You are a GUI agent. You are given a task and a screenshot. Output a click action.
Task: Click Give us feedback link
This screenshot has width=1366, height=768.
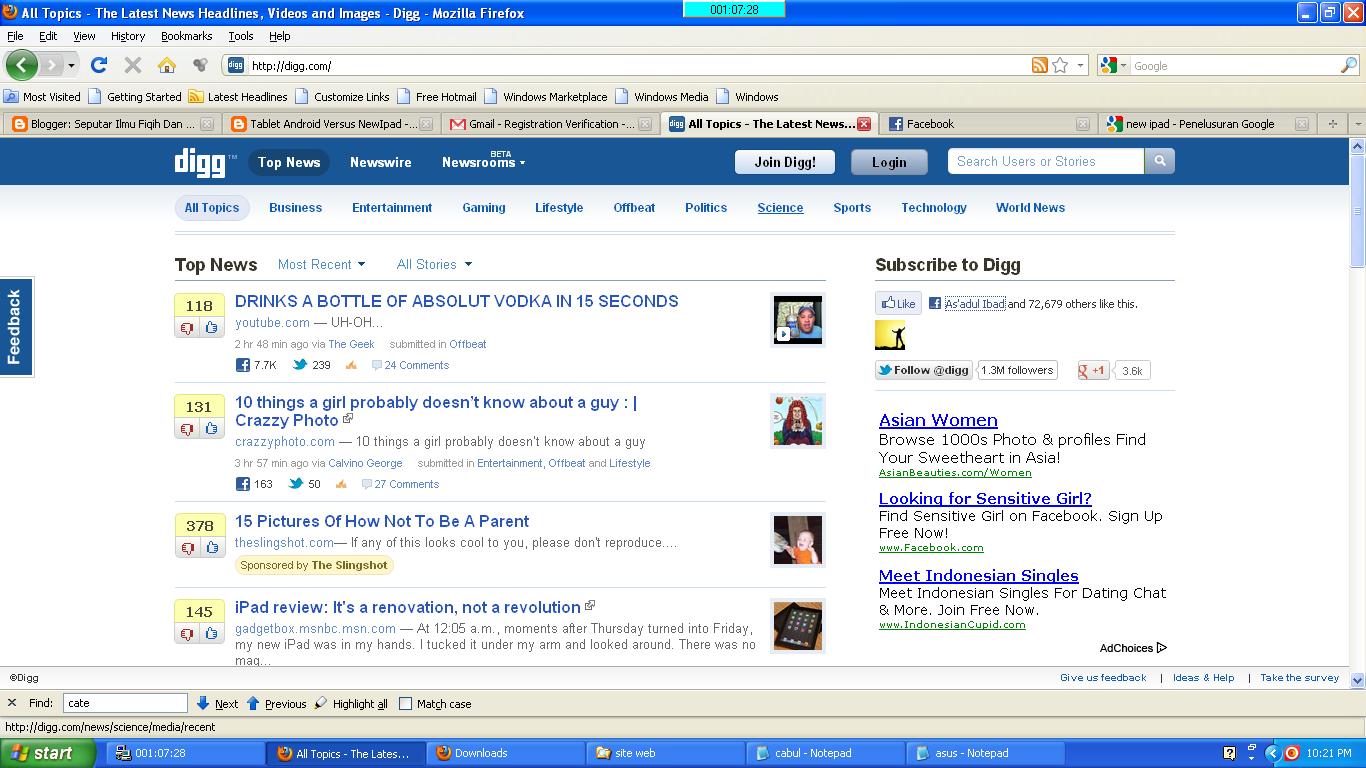pos(1103,678)
